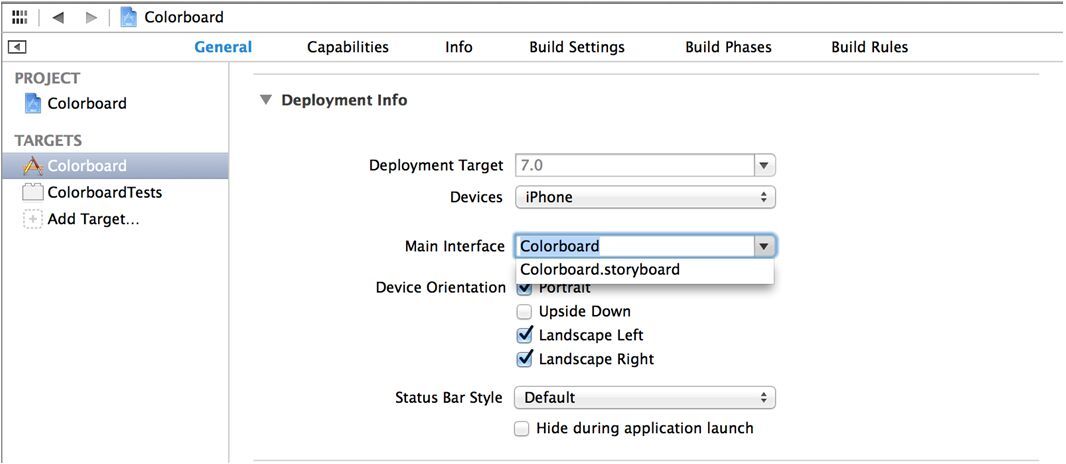1066x464 pixels.
Task: Go back with the left arrow
Action: (x=58, y=18)
